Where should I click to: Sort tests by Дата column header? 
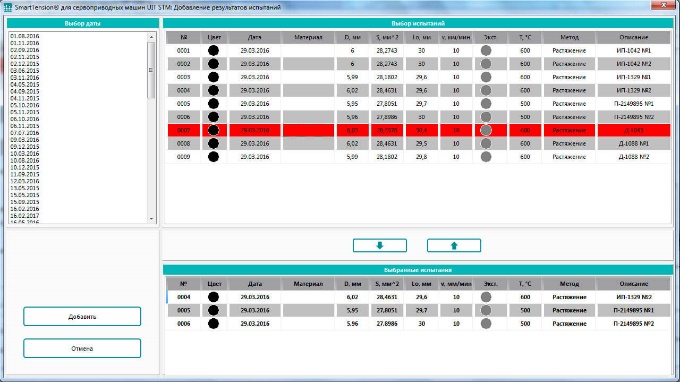point(255,37)
